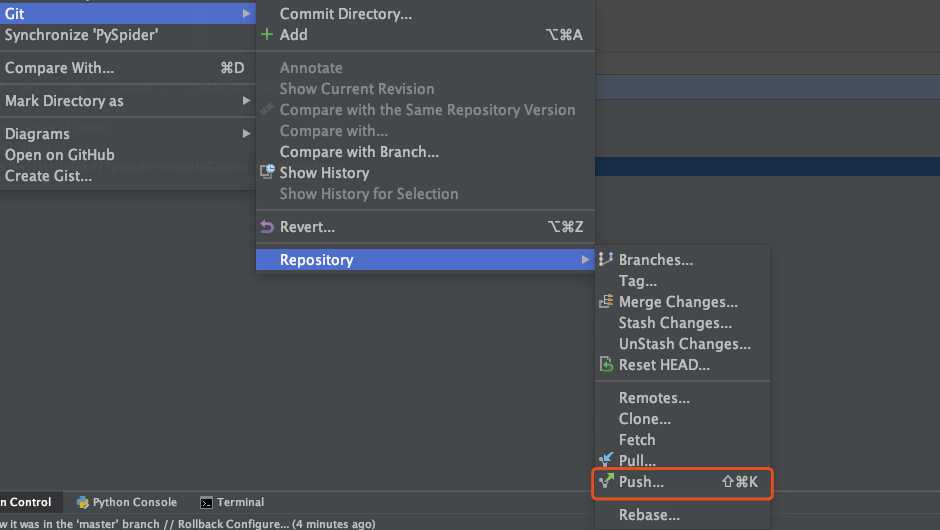Choose Pull... entry

[637, 461]
